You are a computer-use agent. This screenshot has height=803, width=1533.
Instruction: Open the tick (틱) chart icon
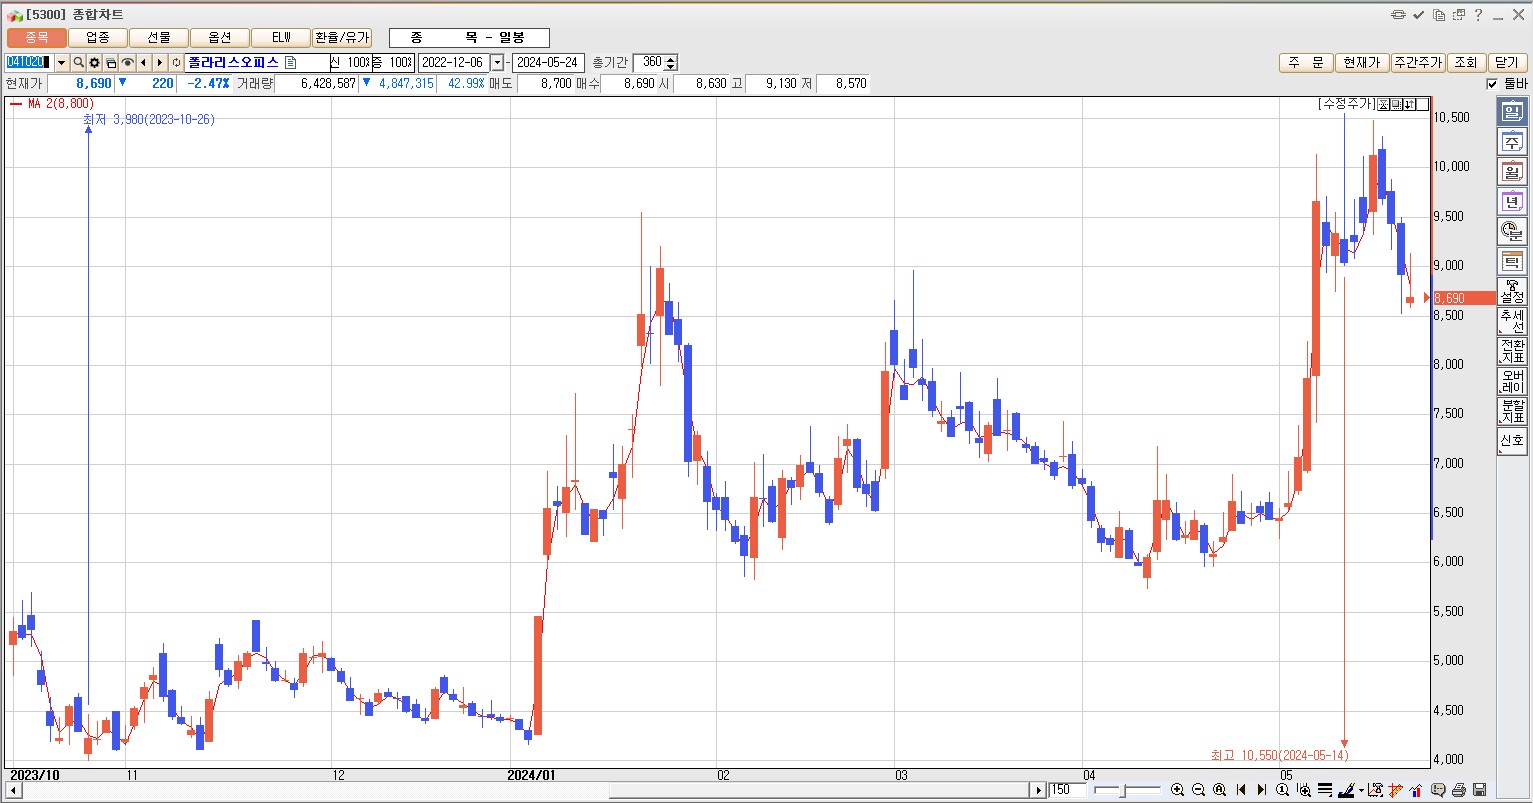[1511, 262]
